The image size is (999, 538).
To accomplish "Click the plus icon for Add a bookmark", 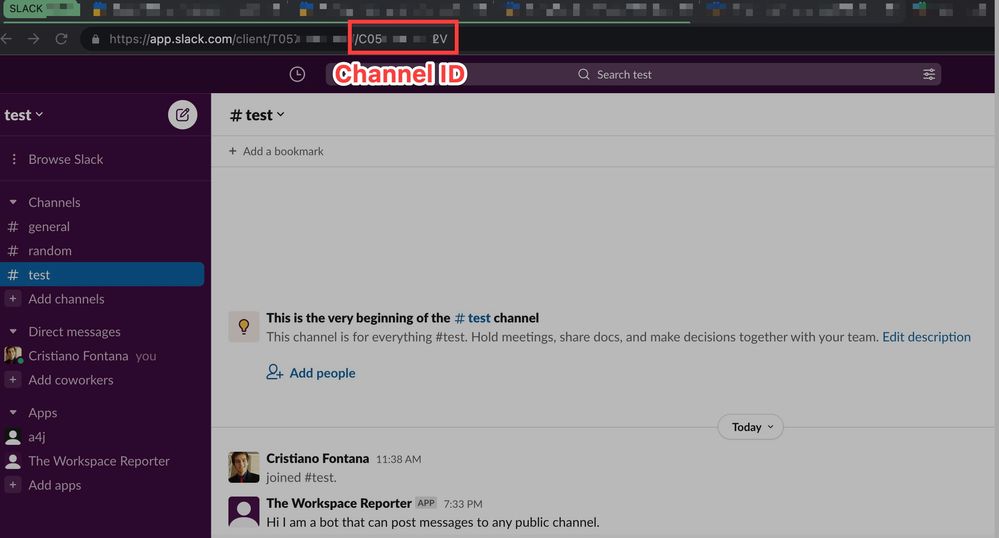I will tap(233, 151).
